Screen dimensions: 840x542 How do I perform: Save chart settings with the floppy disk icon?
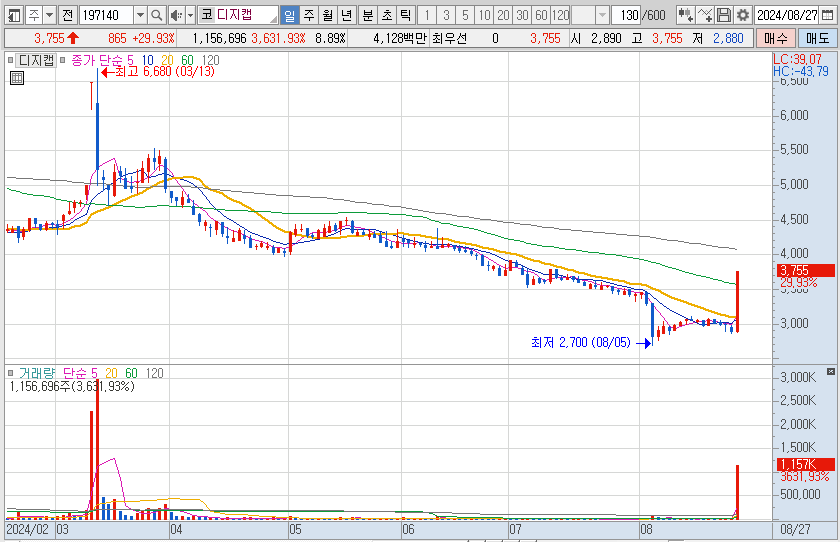[x=724, y=15]
